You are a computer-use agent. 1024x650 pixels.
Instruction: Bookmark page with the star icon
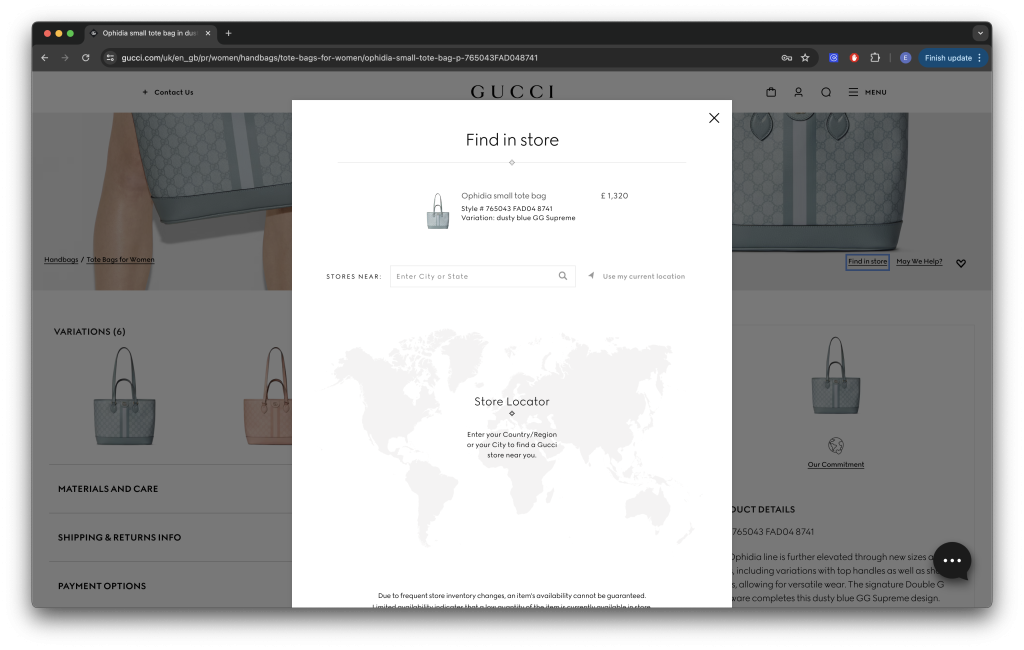(x=805, y=58)
